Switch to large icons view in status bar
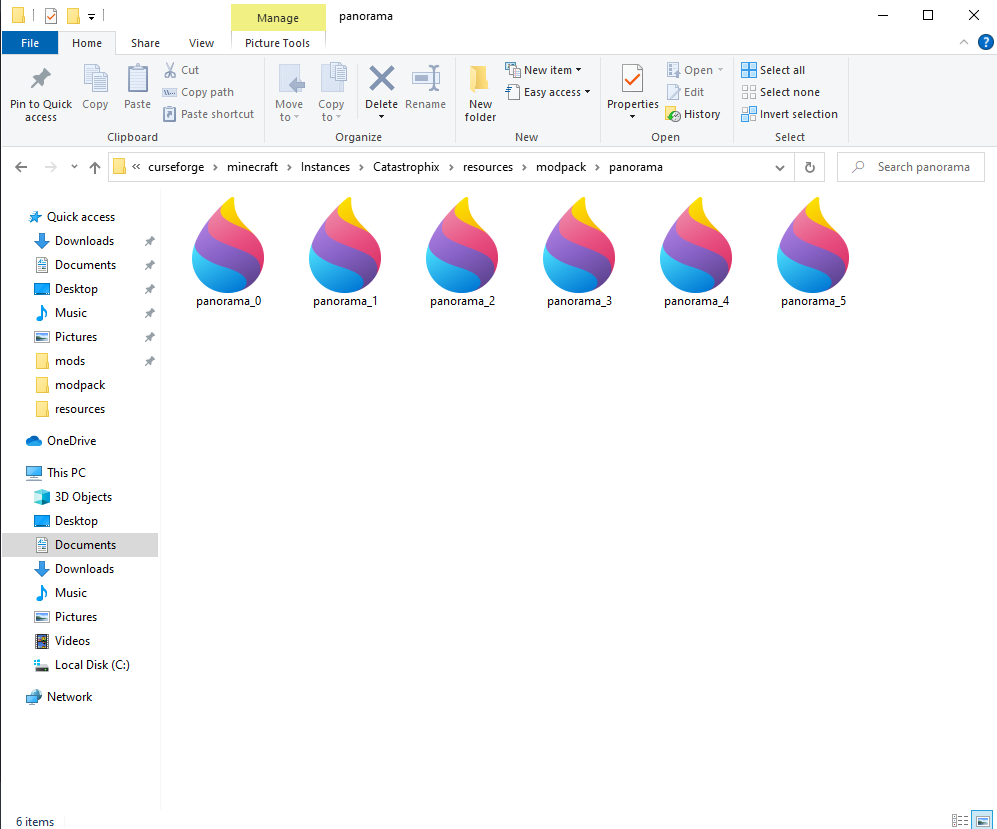997x829 pixels. 983,820
